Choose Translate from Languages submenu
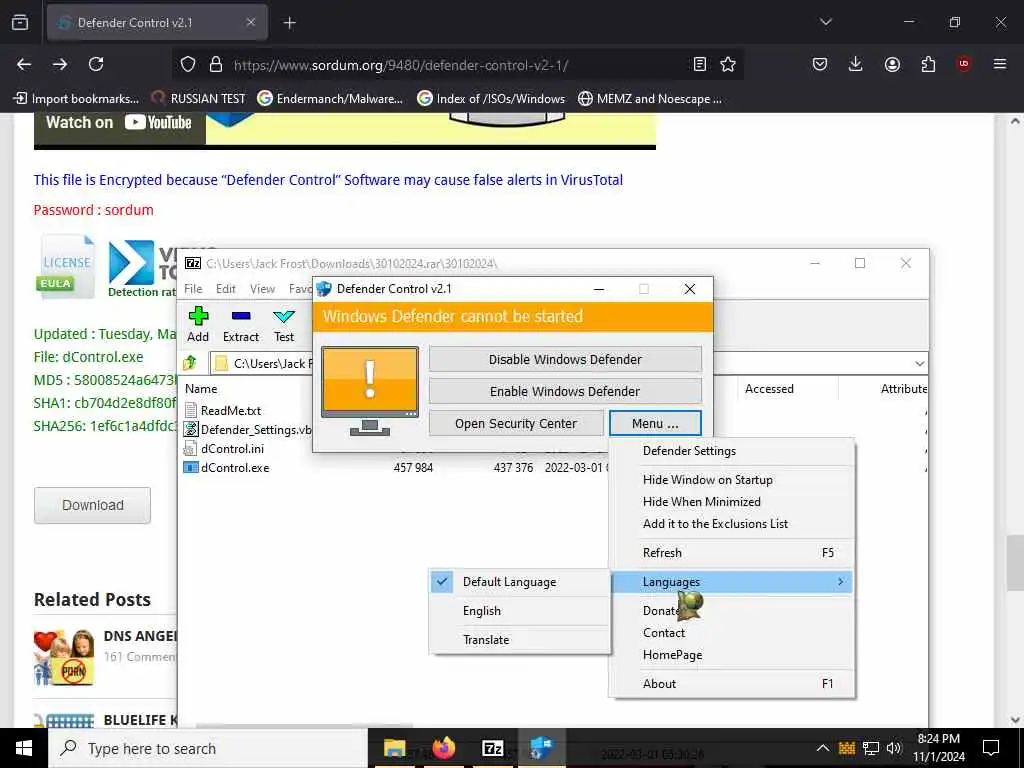The width and height of the screenshot is (1024, 768). pos(520,640)
